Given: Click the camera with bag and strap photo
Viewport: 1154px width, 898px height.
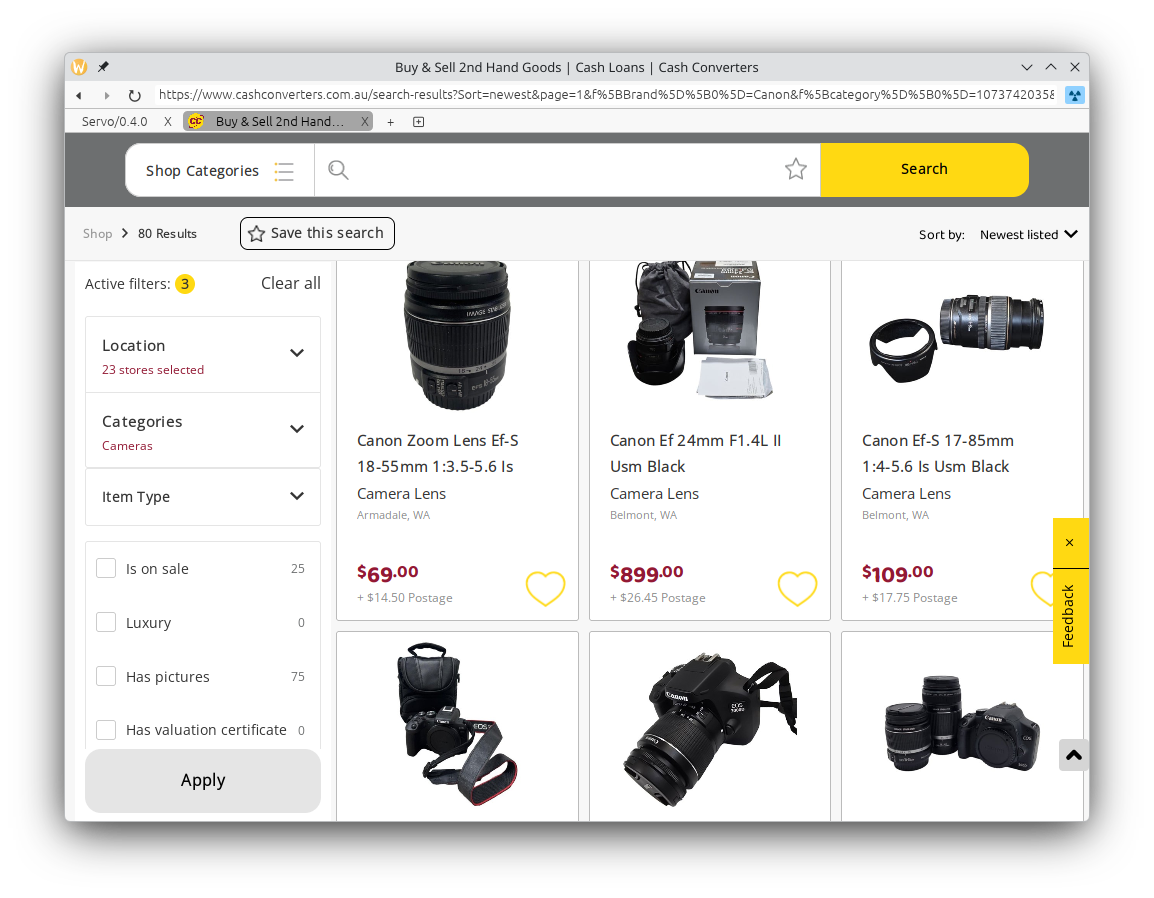Looking at the screenshot, I should coord(458,725).
